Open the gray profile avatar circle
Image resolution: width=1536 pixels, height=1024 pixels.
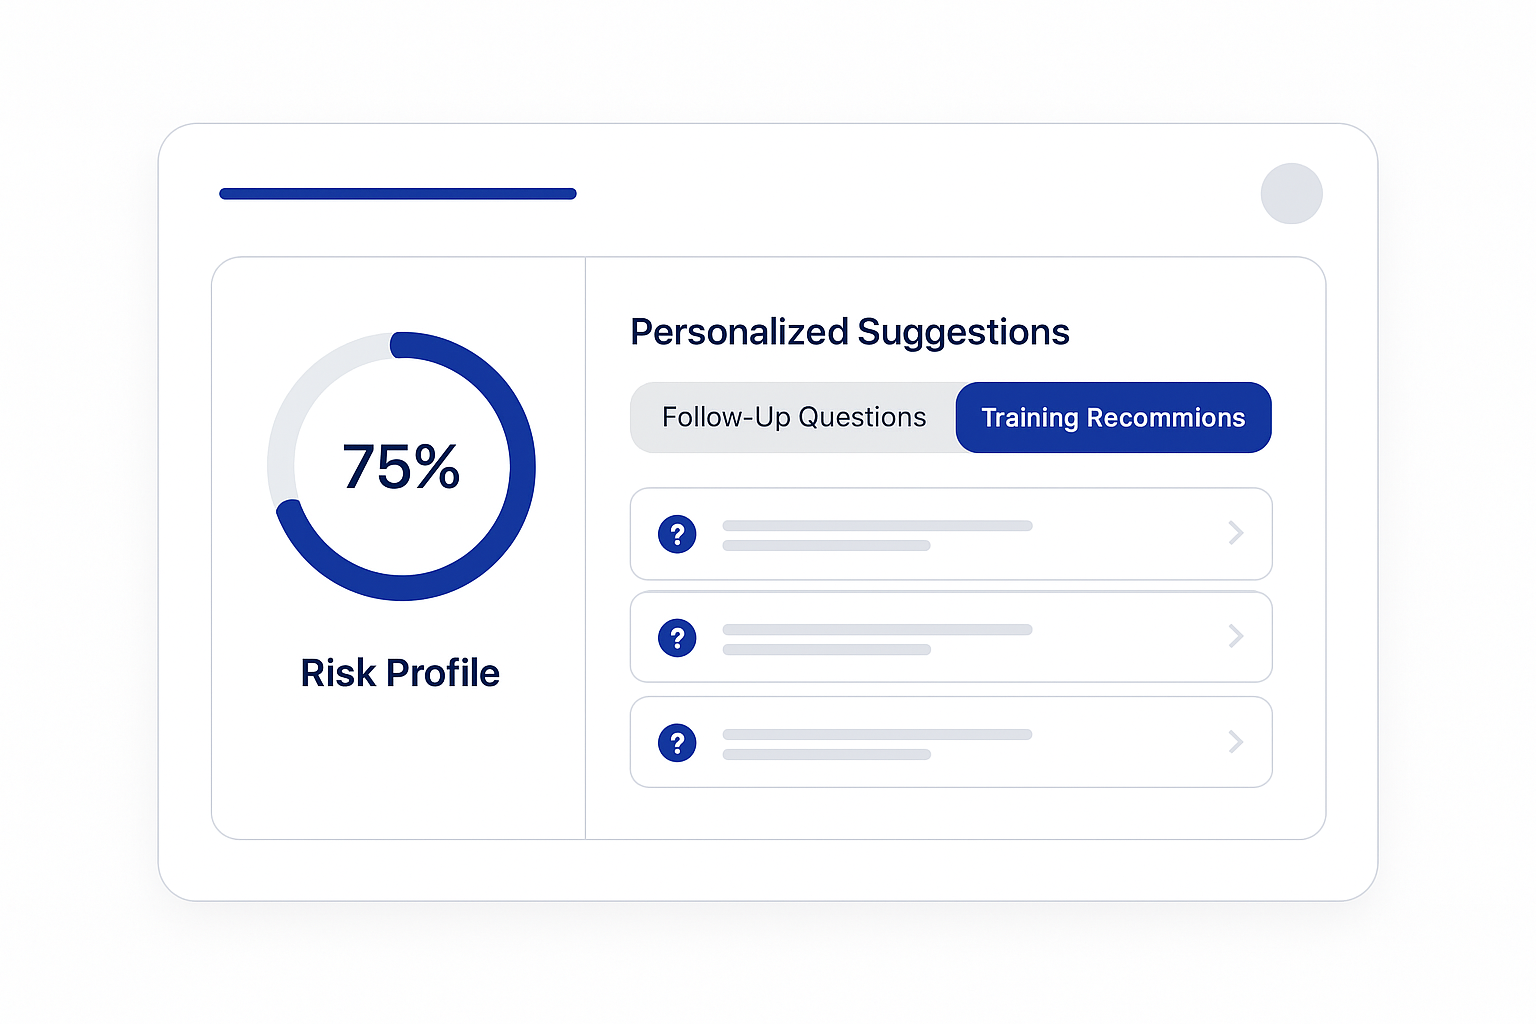(x=1291, y=193)
